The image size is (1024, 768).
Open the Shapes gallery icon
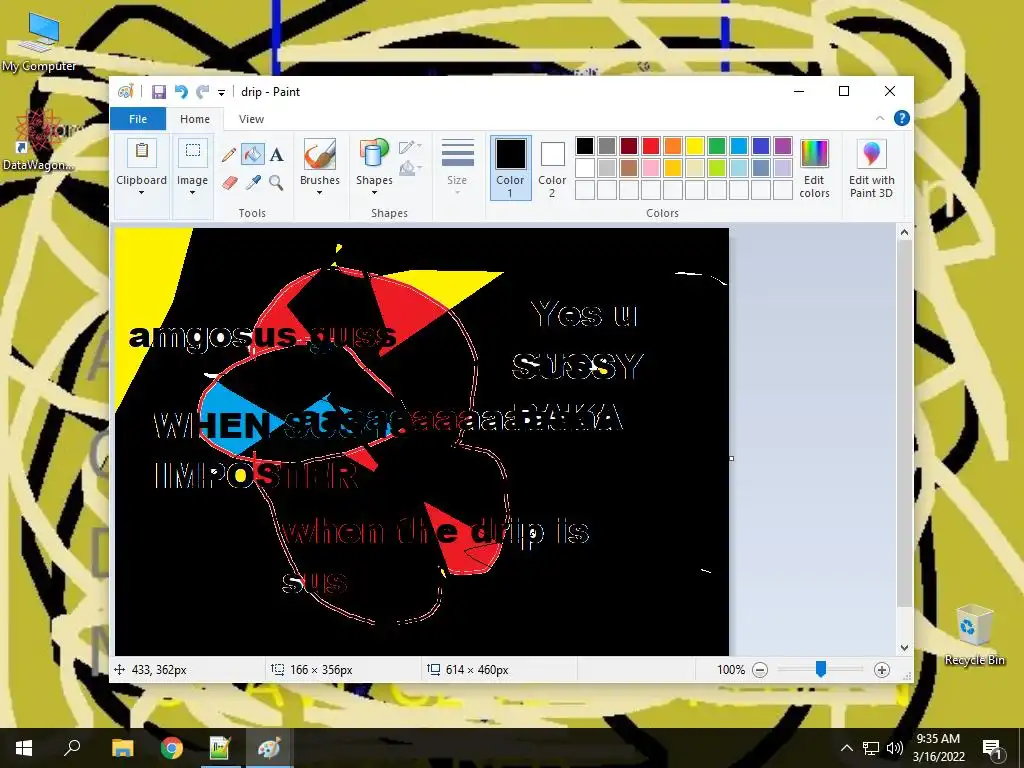[x=374, y=155]
